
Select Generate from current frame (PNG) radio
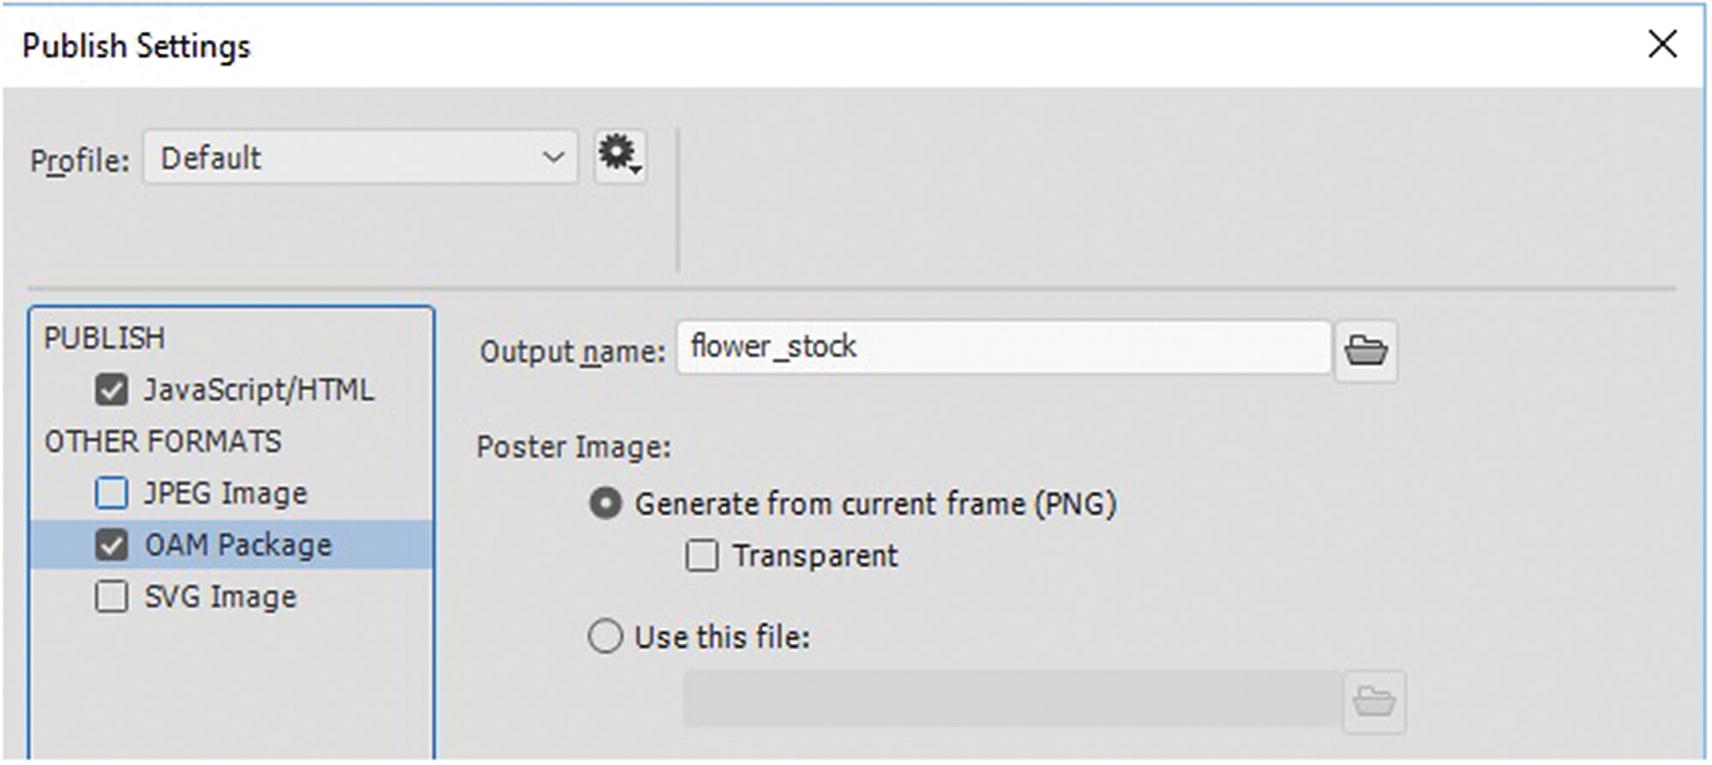[606, 504]
